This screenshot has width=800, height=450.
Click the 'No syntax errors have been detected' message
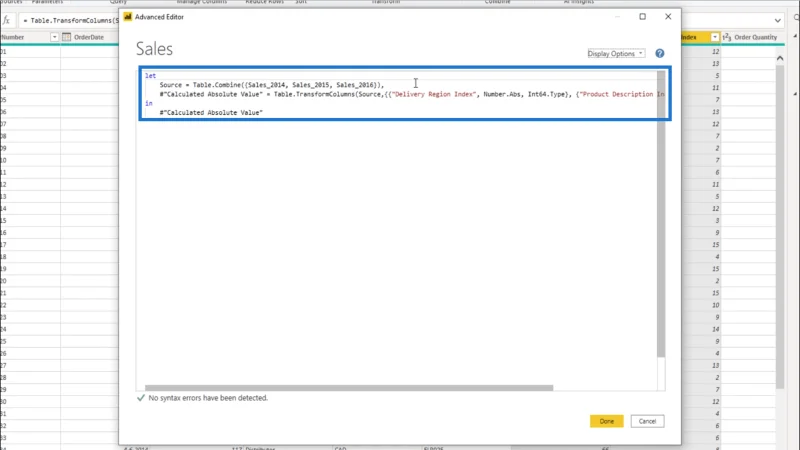[208, 398]
